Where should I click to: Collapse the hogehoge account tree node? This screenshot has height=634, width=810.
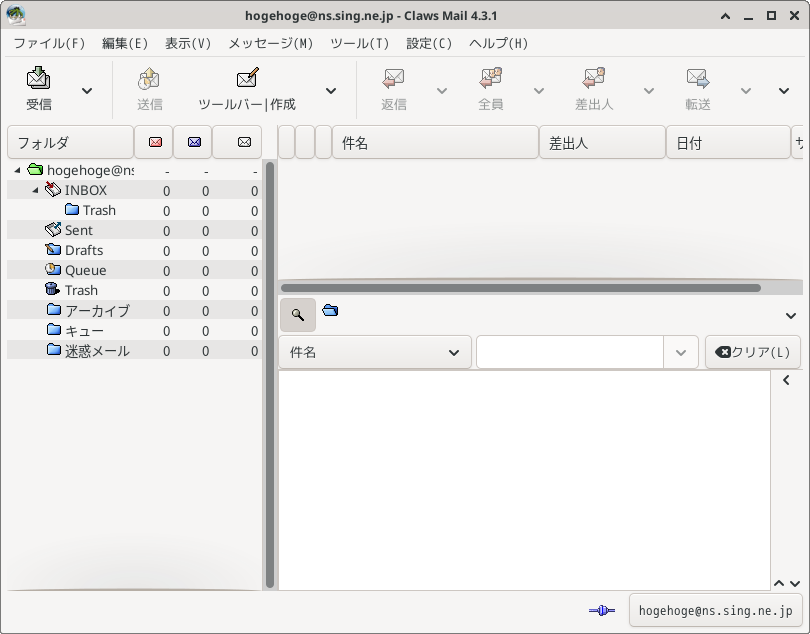coord(18,170)
